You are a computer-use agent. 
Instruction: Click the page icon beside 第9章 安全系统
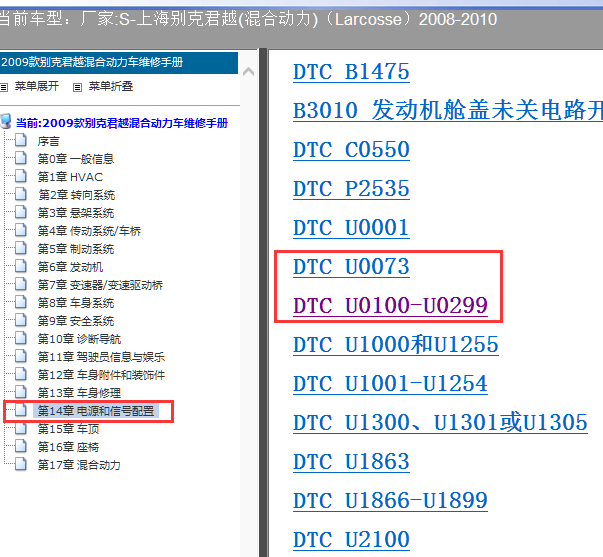click(x=20, y=320)
